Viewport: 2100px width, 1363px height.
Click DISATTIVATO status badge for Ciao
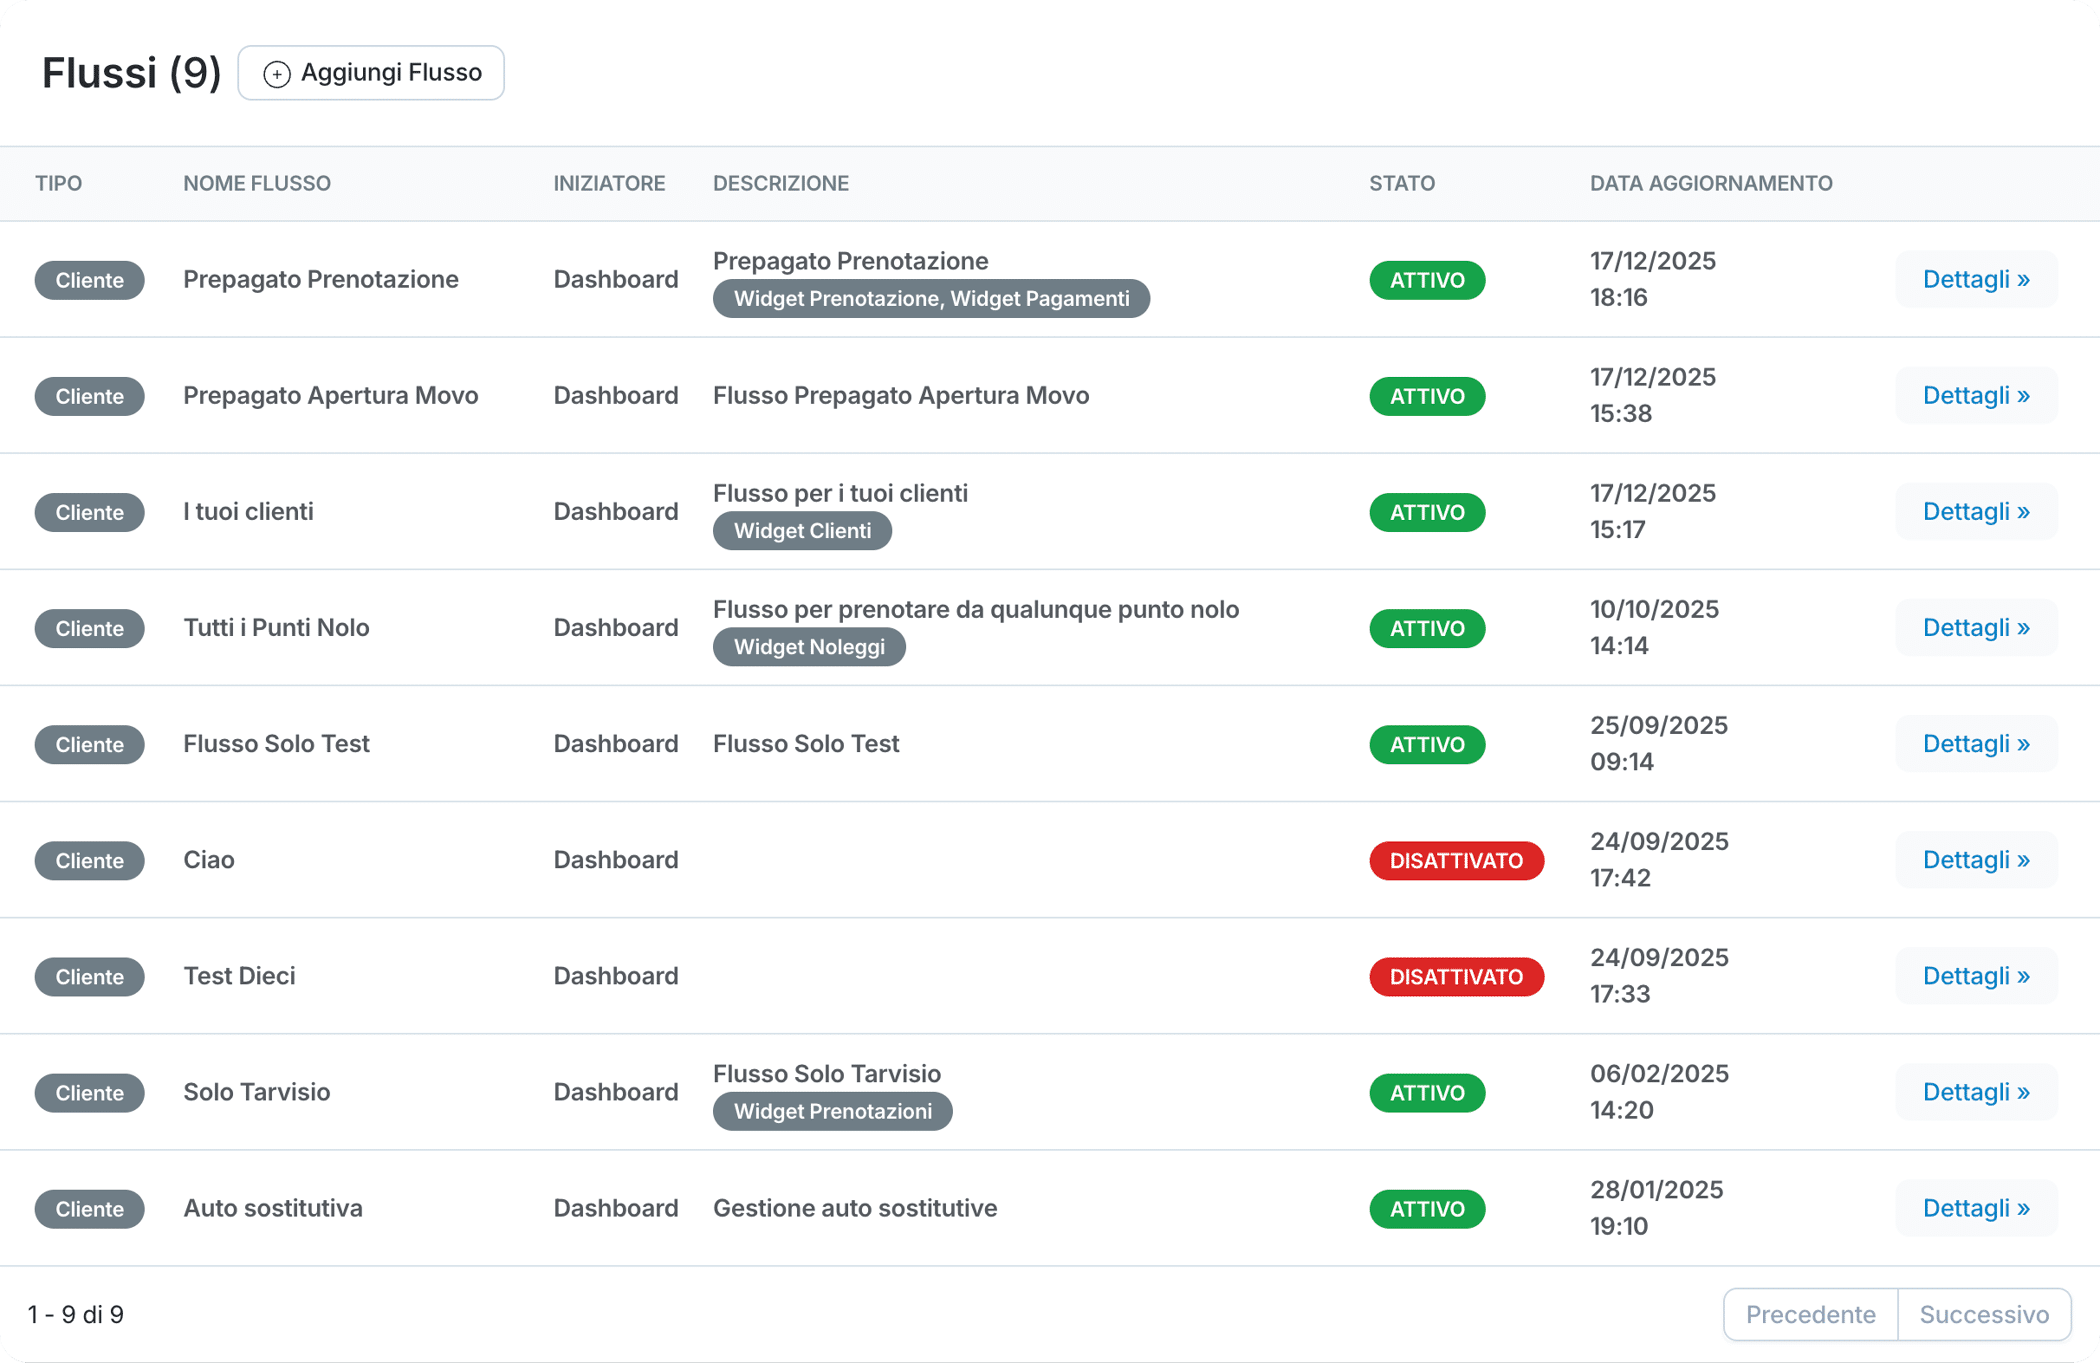1456,860
